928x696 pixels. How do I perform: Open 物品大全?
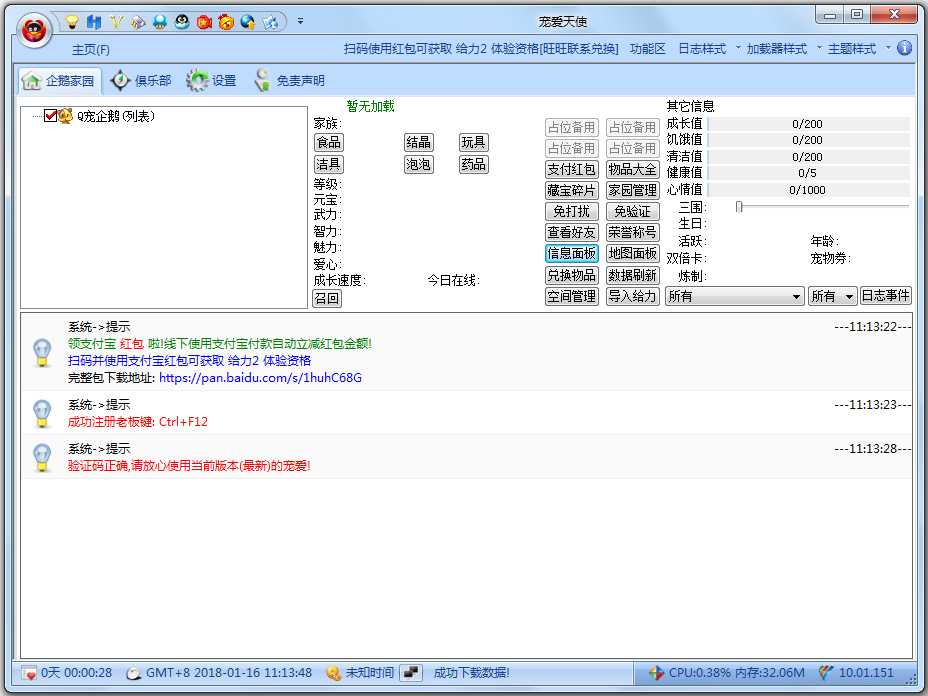[633, 169]
